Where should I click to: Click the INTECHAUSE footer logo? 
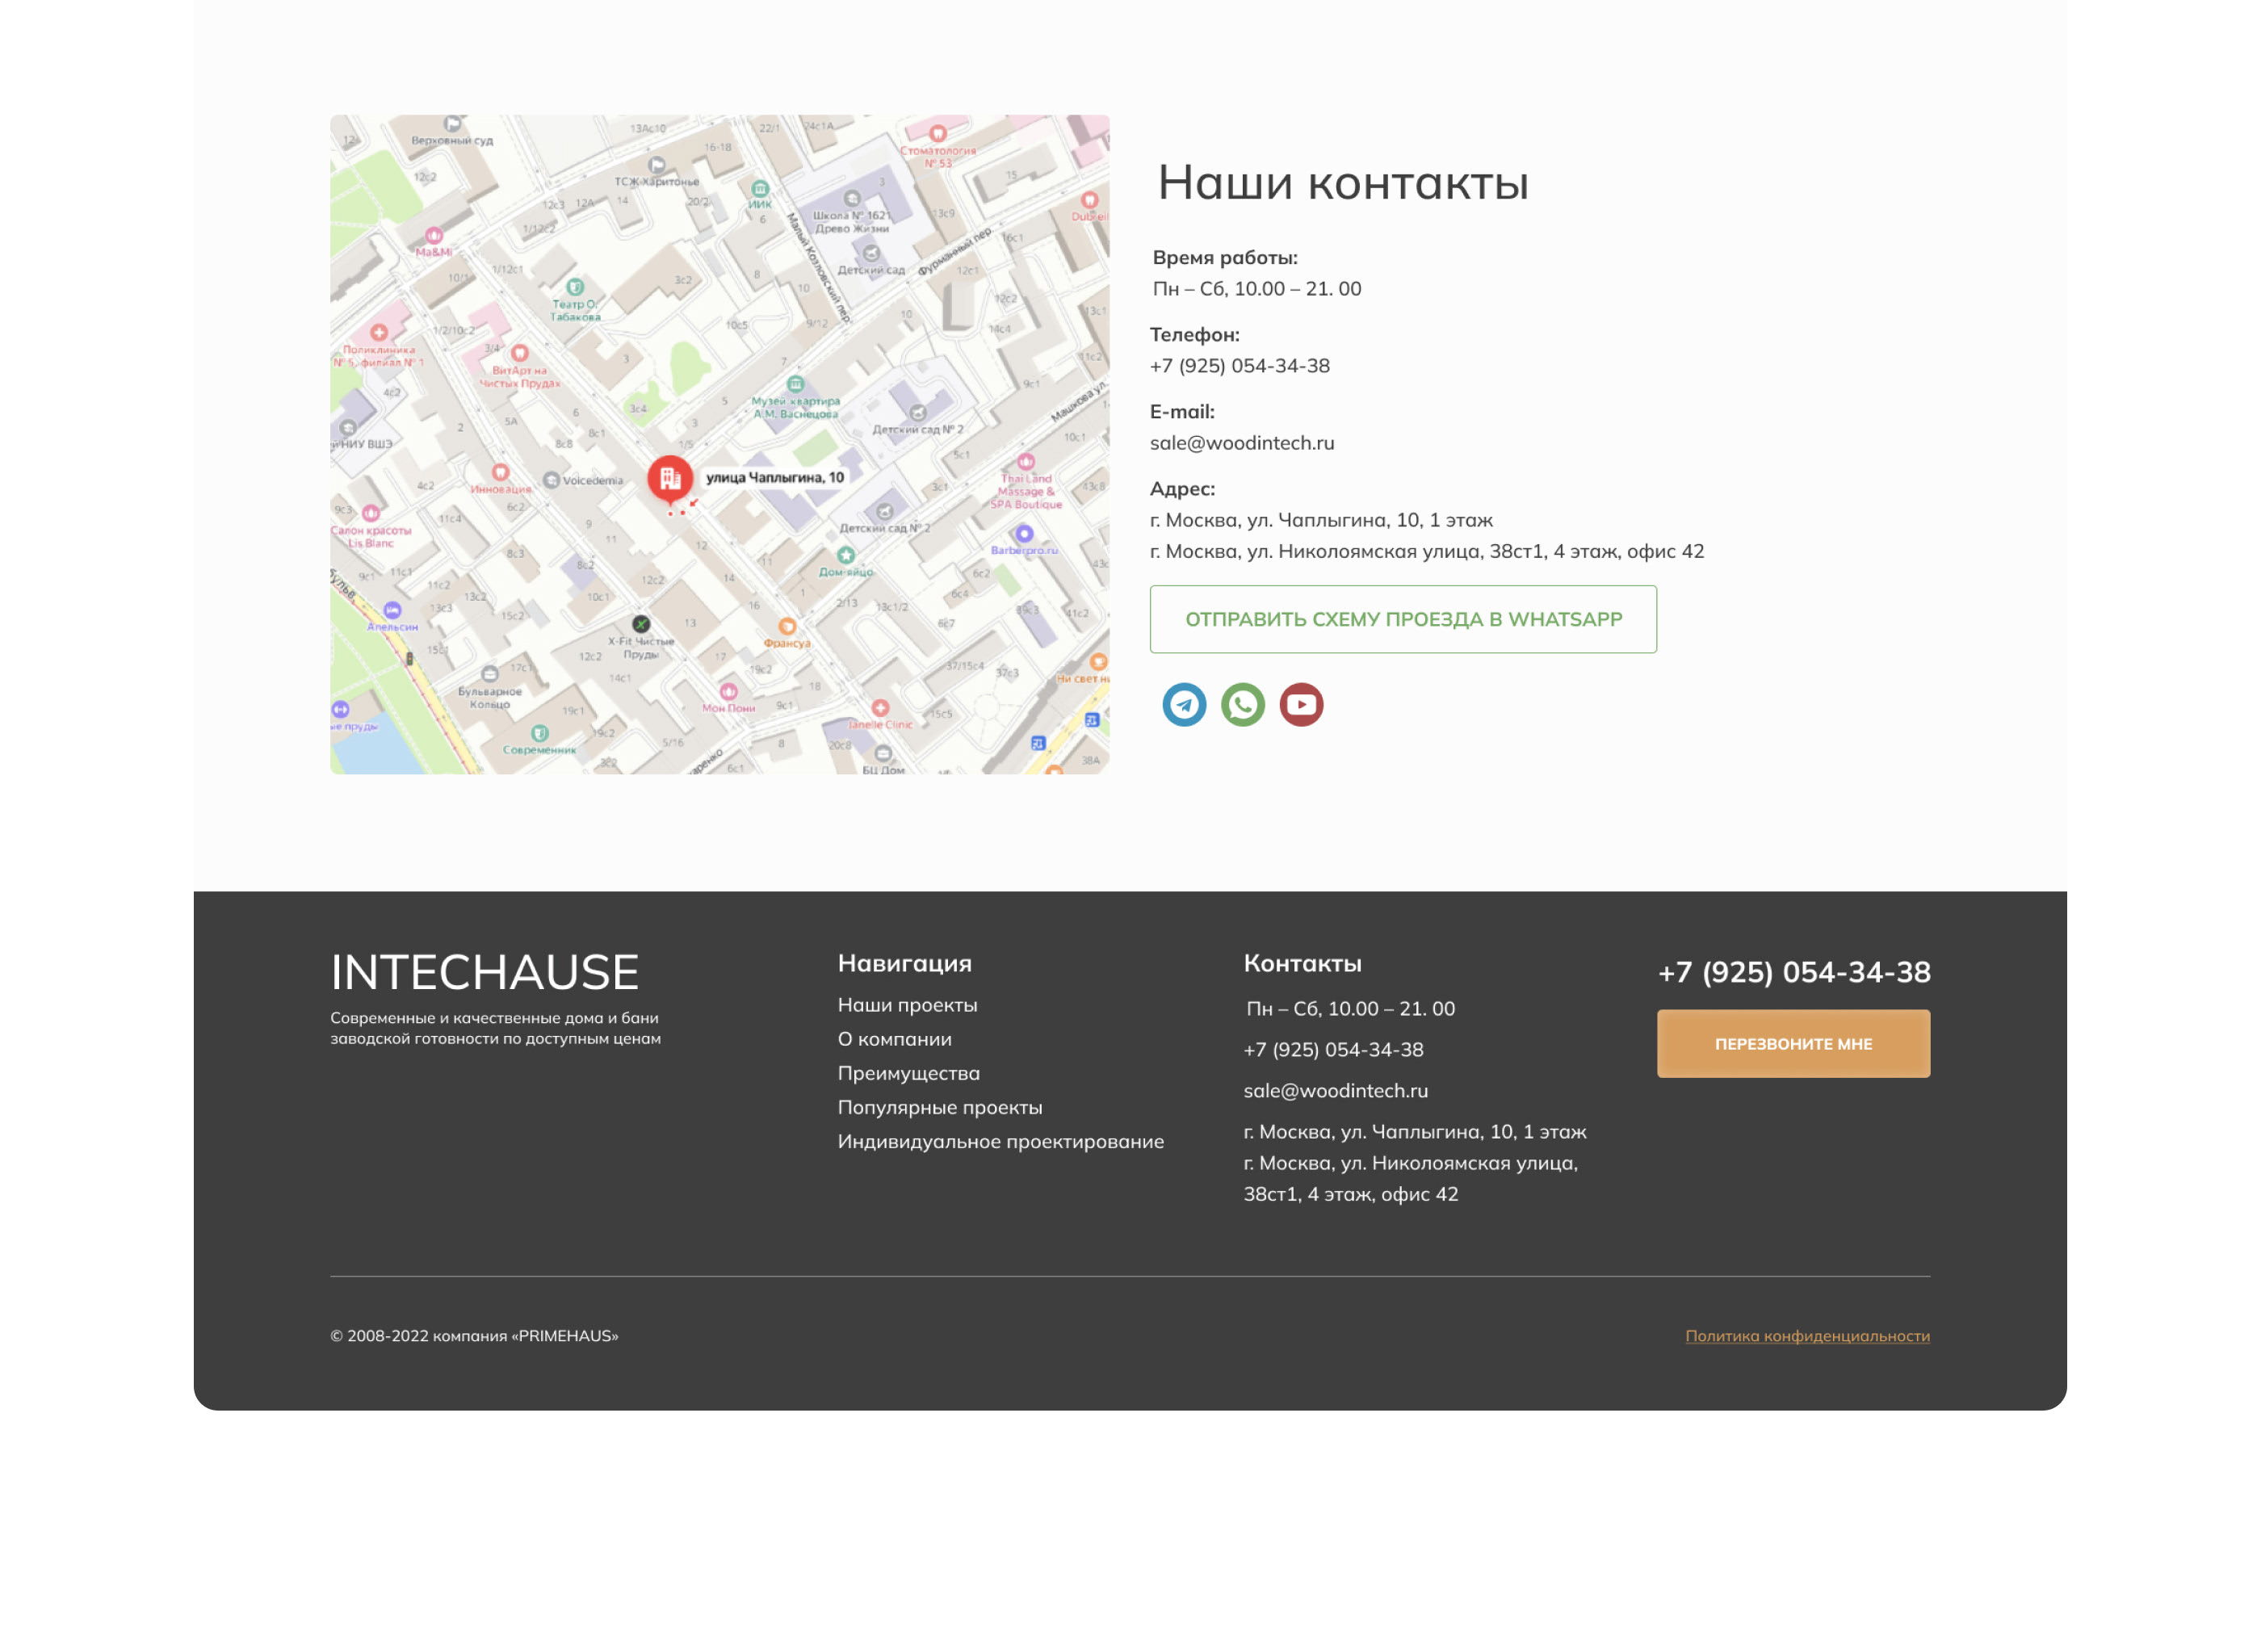(x=484, y=972)
